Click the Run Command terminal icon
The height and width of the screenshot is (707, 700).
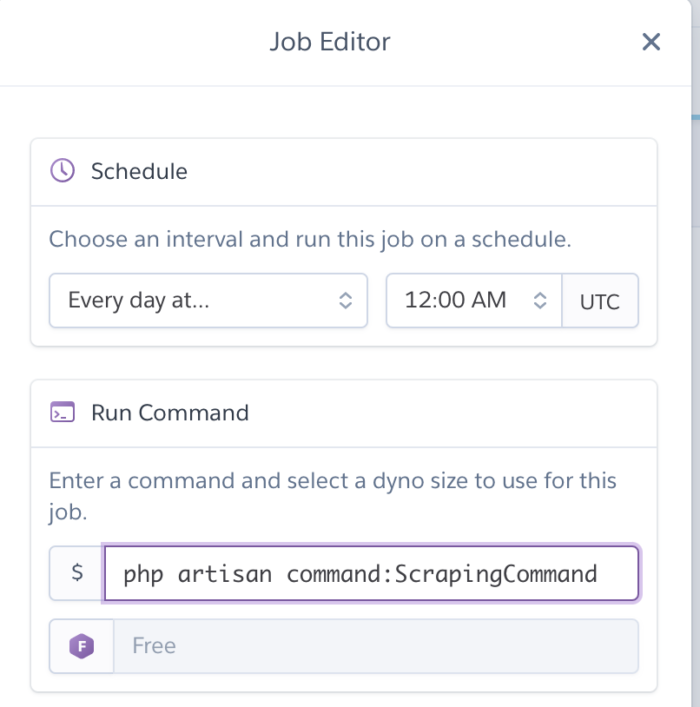click(x=62, y=412)
